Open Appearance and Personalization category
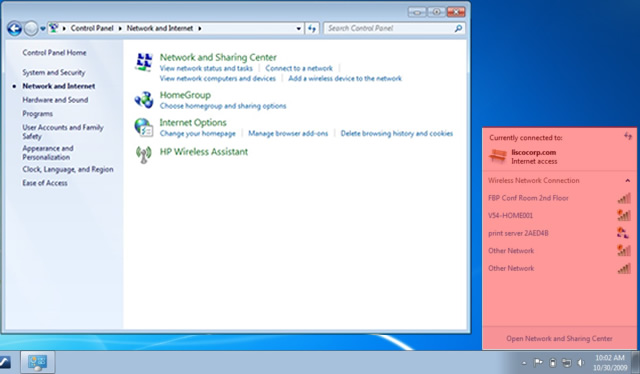This screenshot has width=640, height=374. coord(48,152)
